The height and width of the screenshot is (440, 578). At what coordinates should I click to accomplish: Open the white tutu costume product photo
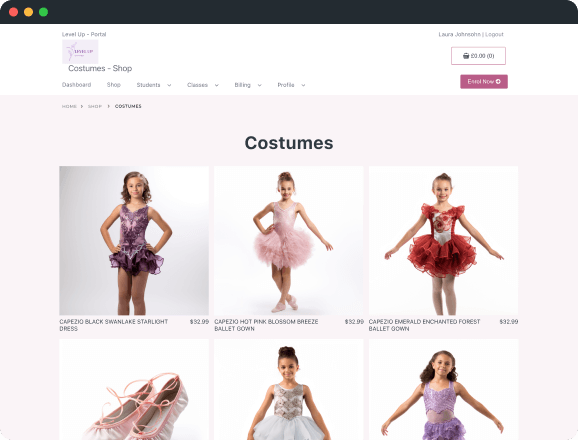289,389
